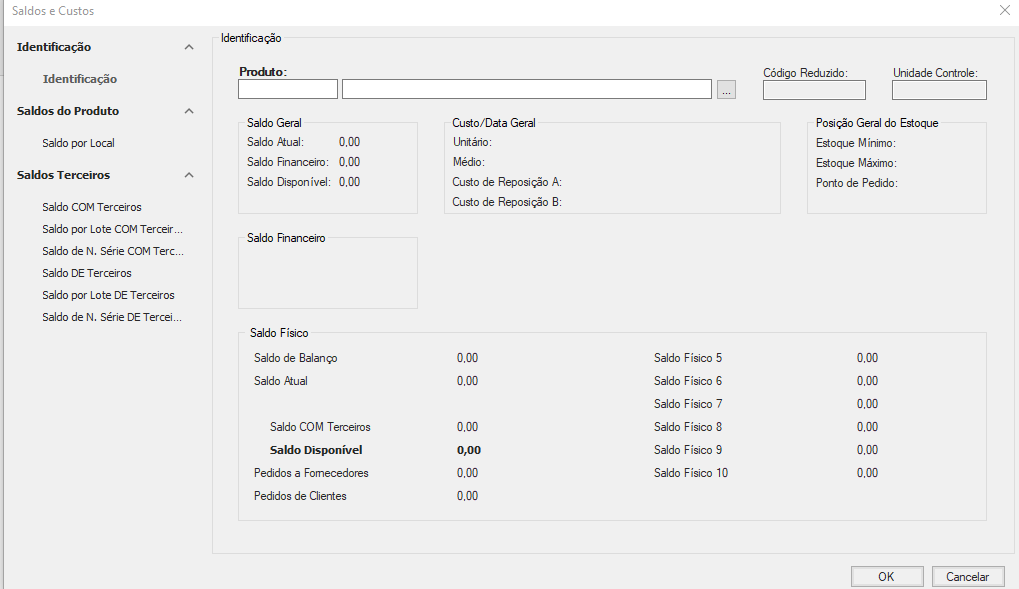Open Saldo por Local page
This screenshot has height=589, width=1019.
point(78,143)
